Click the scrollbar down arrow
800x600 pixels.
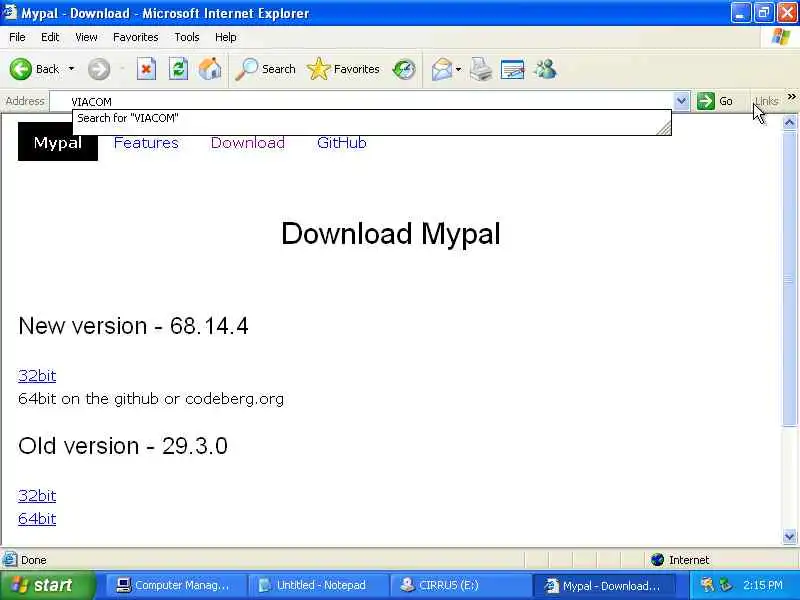pos(789,536)
